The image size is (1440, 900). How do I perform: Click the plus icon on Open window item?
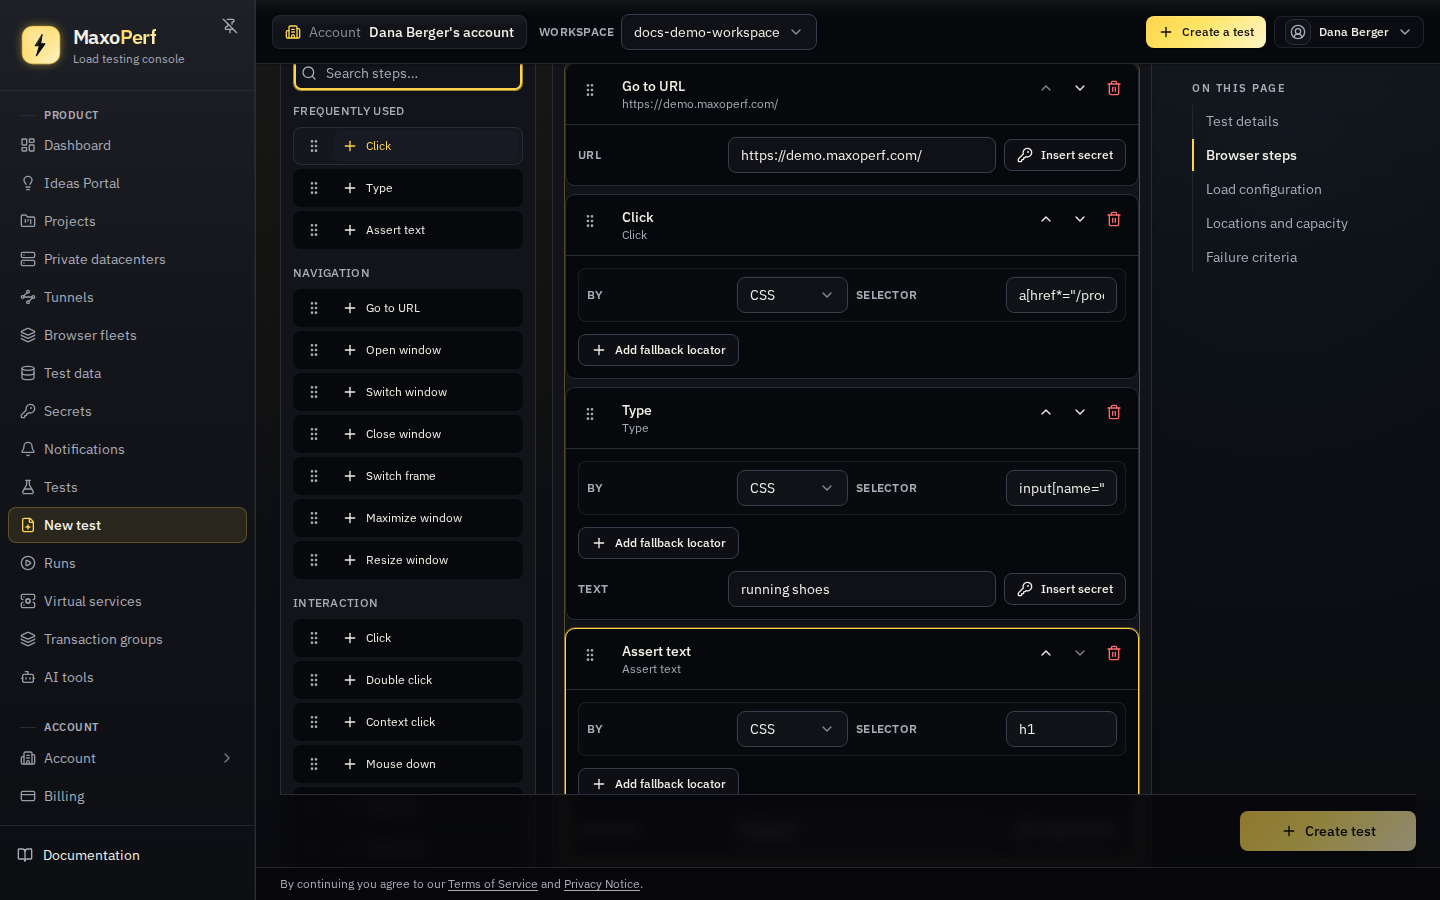[350, 350]
